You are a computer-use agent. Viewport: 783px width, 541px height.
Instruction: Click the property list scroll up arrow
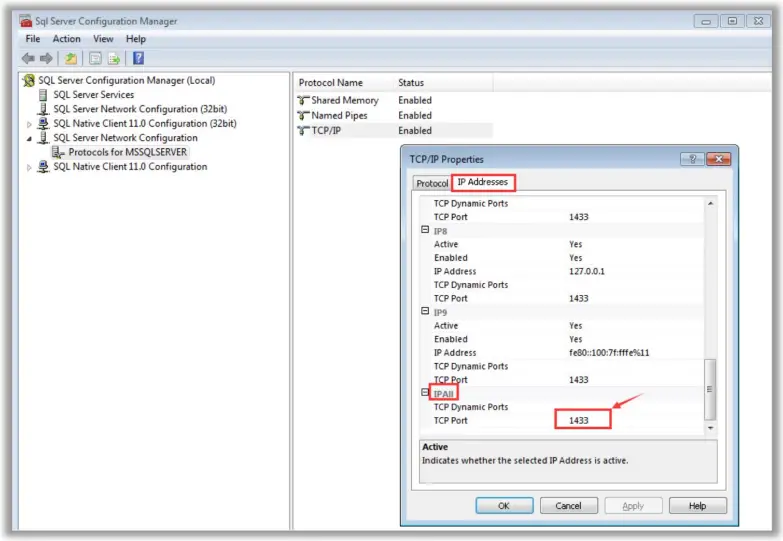[x=710, y=203]
